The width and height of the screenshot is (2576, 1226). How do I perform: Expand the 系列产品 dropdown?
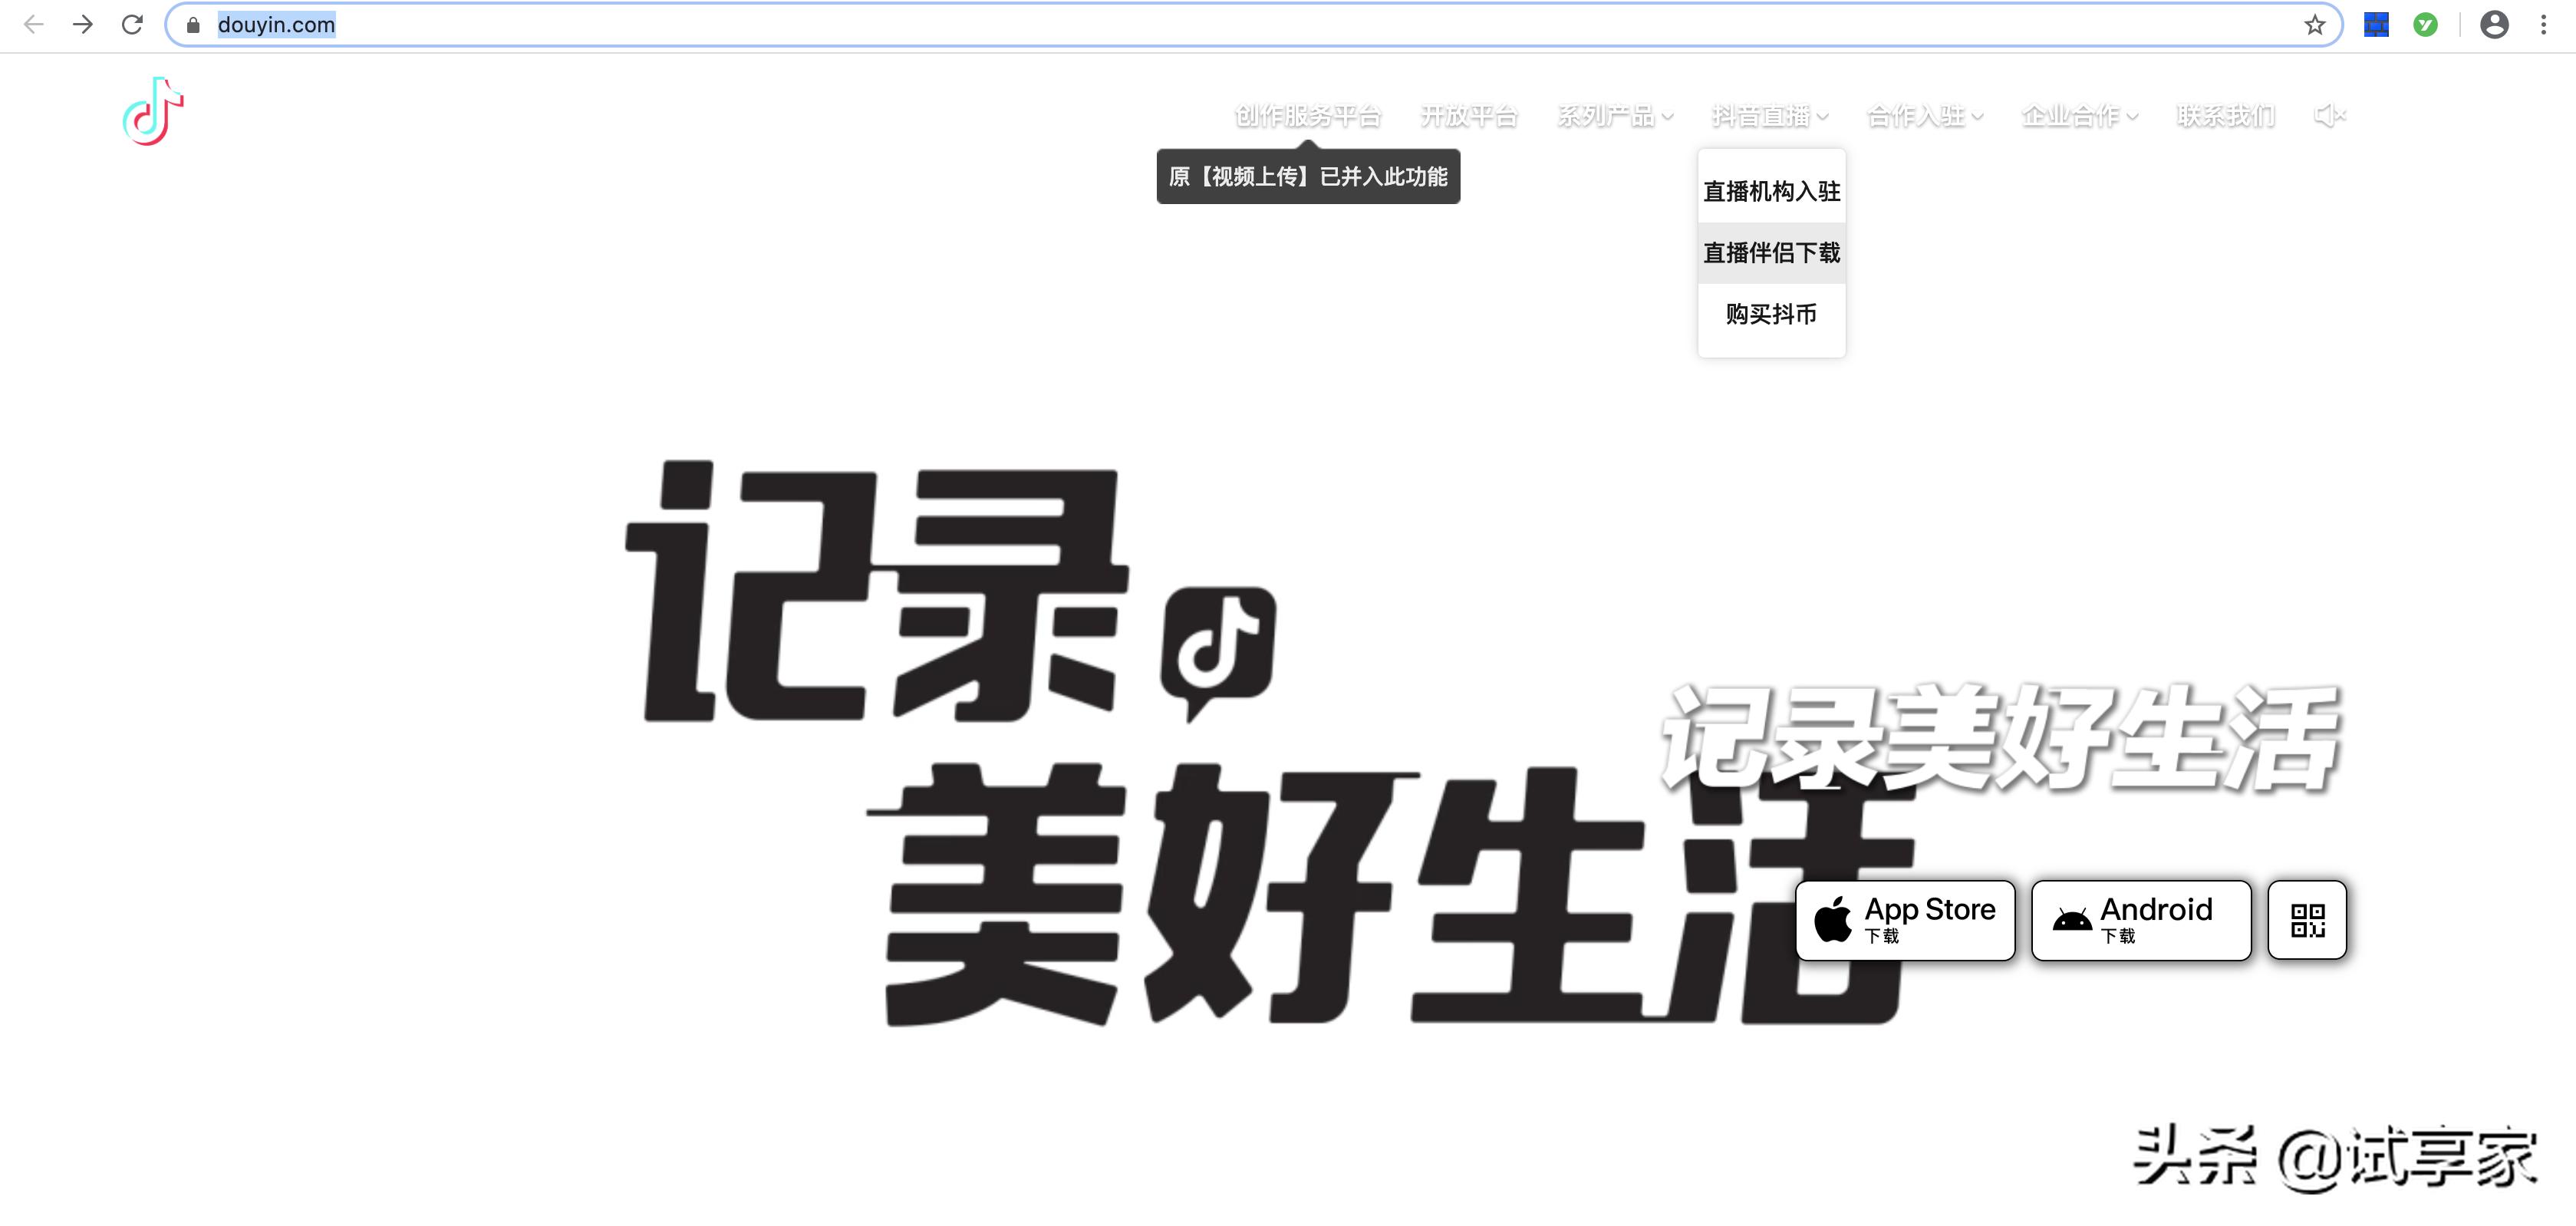pyautogui.click(x=1614, y=116)
